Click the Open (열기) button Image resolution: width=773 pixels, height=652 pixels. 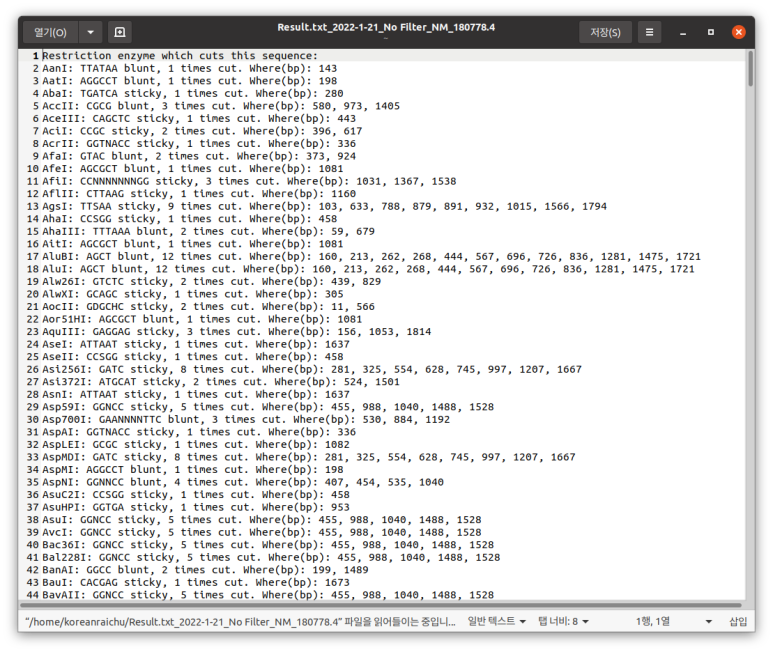51,33
